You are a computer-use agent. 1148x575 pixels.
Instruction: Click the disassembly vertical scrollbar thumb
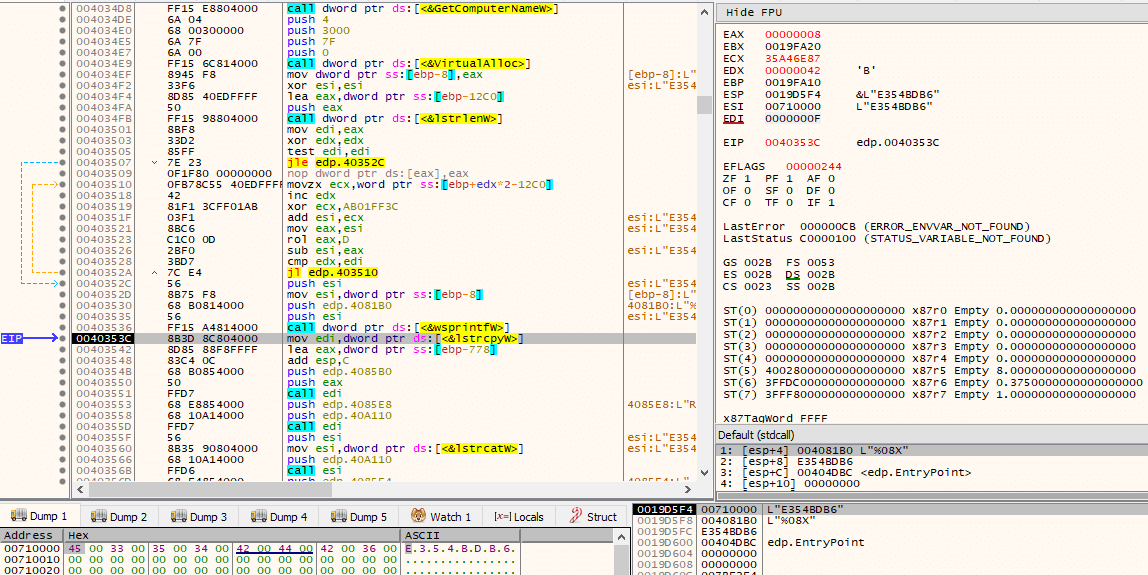coord(704,105)
